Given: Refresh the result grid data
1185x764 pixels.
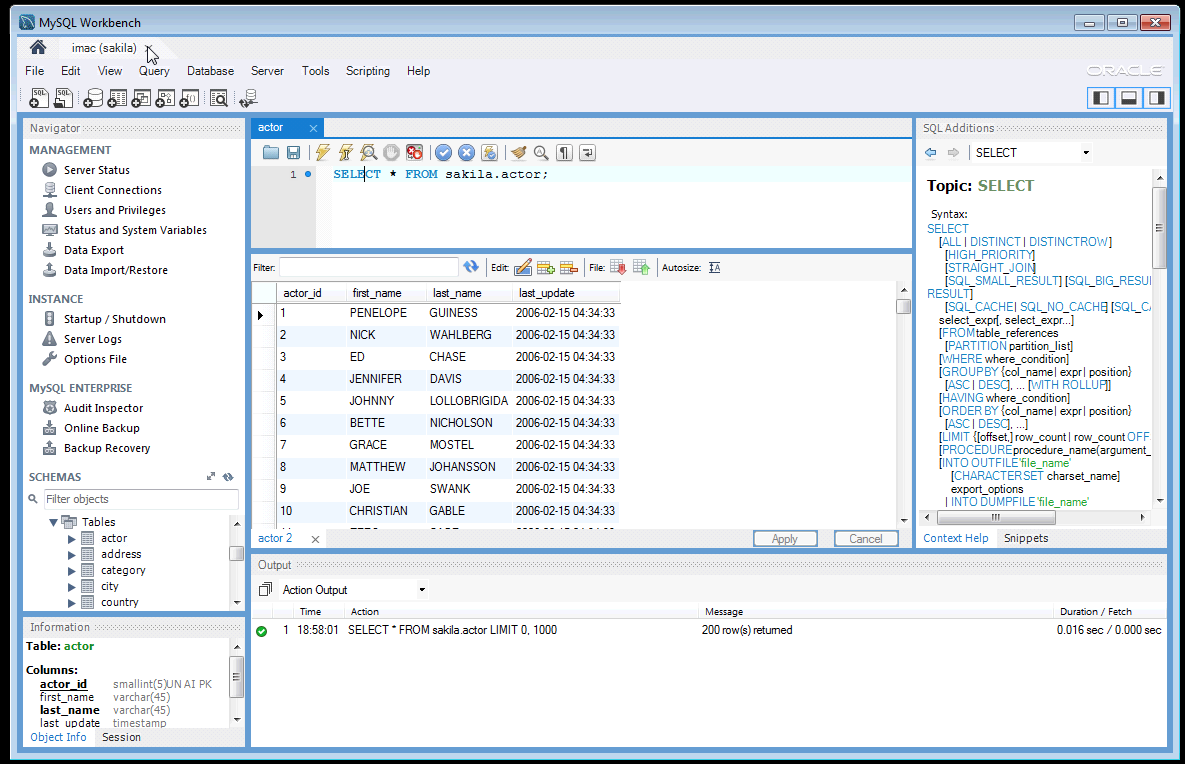Looking at the screenshot, I should click(x=471, y=267).
